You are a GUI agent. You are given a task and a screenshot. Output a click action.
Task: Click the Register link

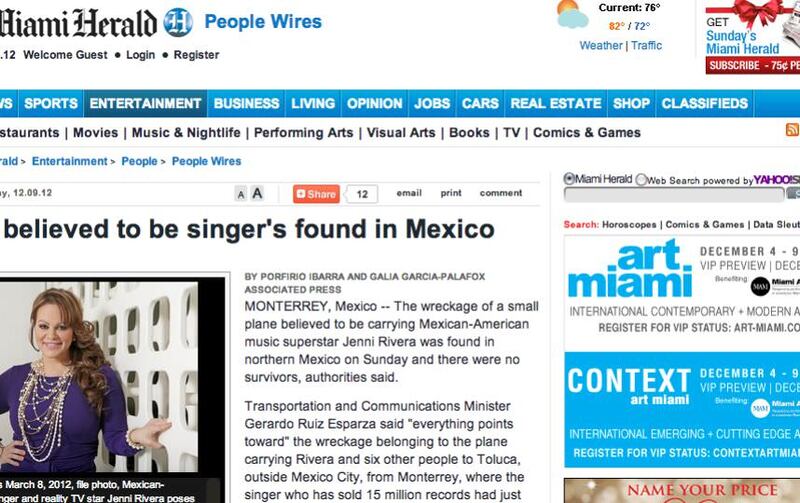pos(196,55)
